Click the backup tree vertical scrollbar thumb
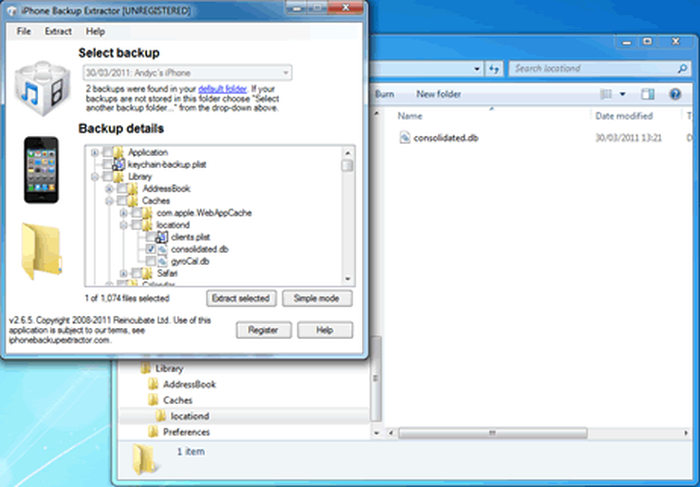 pos(347,166)
